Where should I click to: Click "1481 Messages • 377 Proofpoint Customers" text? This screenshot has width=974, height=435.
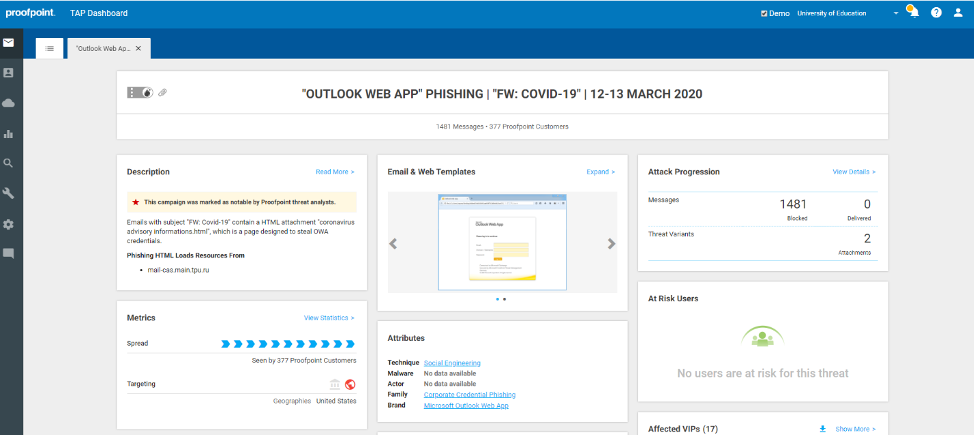502,126
